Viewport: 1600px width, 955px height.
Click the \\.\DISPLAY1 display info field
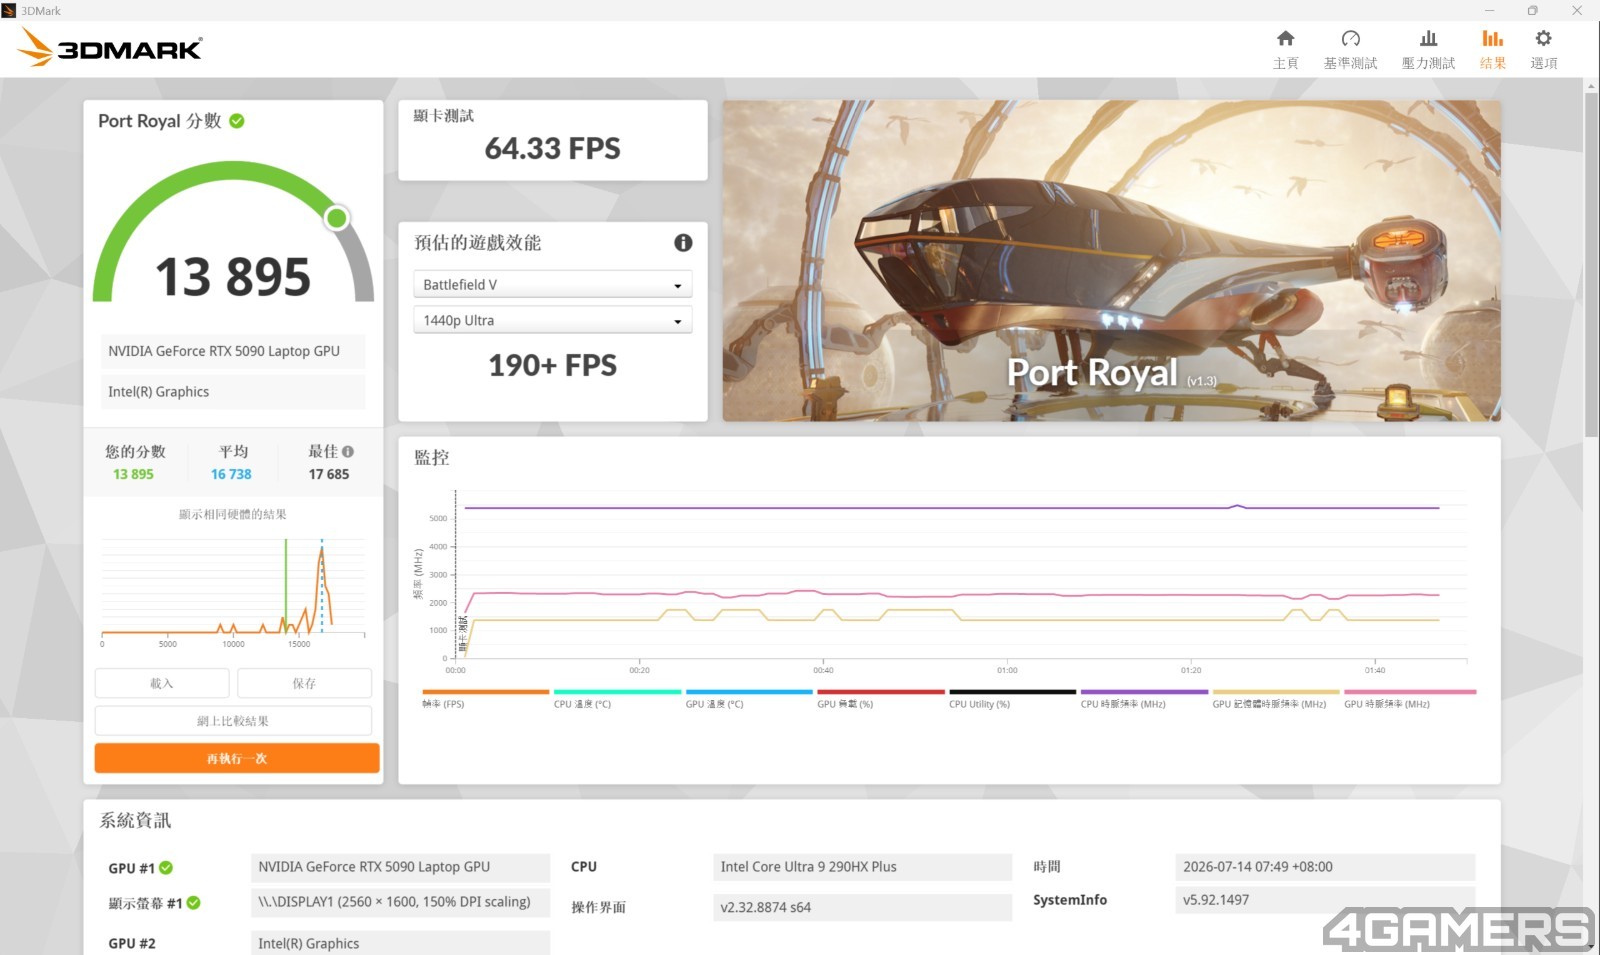click(400, 902)
